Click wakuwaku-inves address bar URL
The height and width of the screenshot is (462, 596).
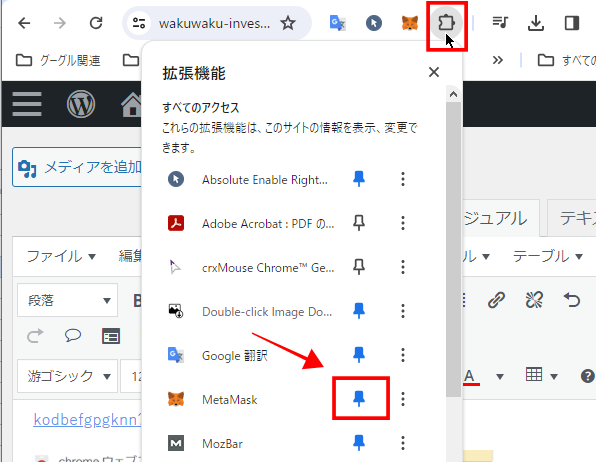[x=214, y=24]
